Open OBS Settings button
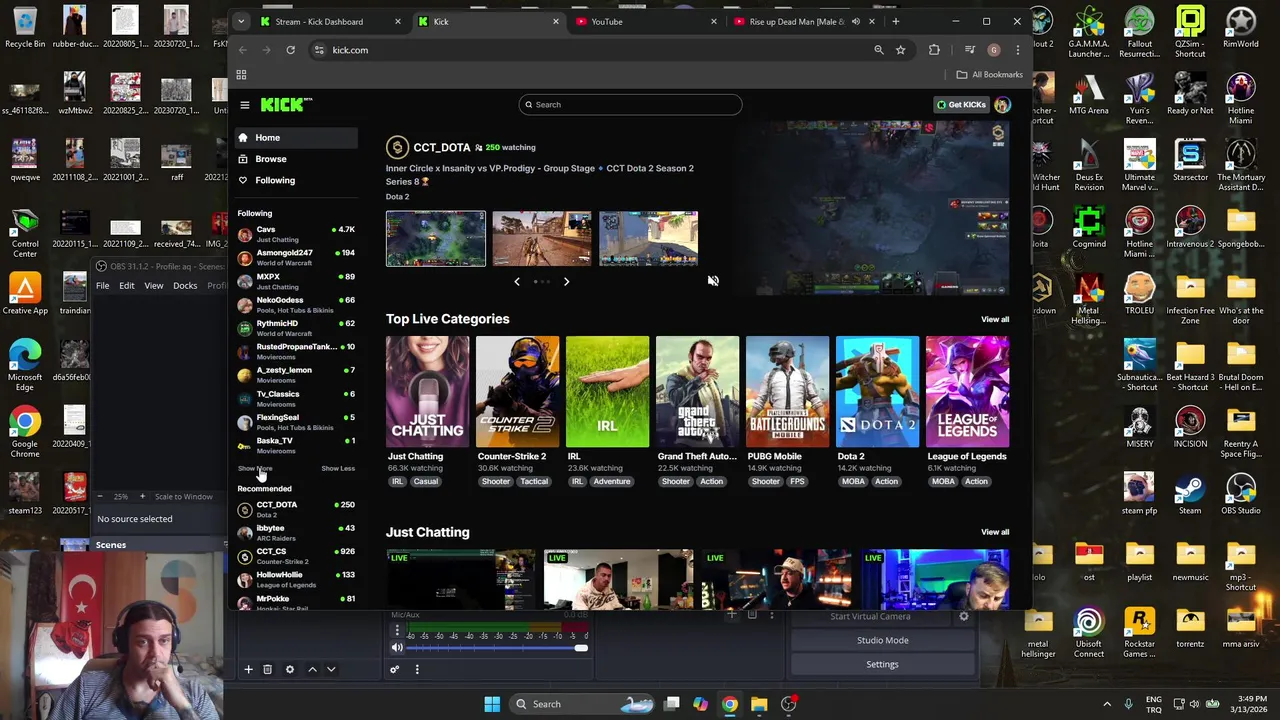 [883, 665]
